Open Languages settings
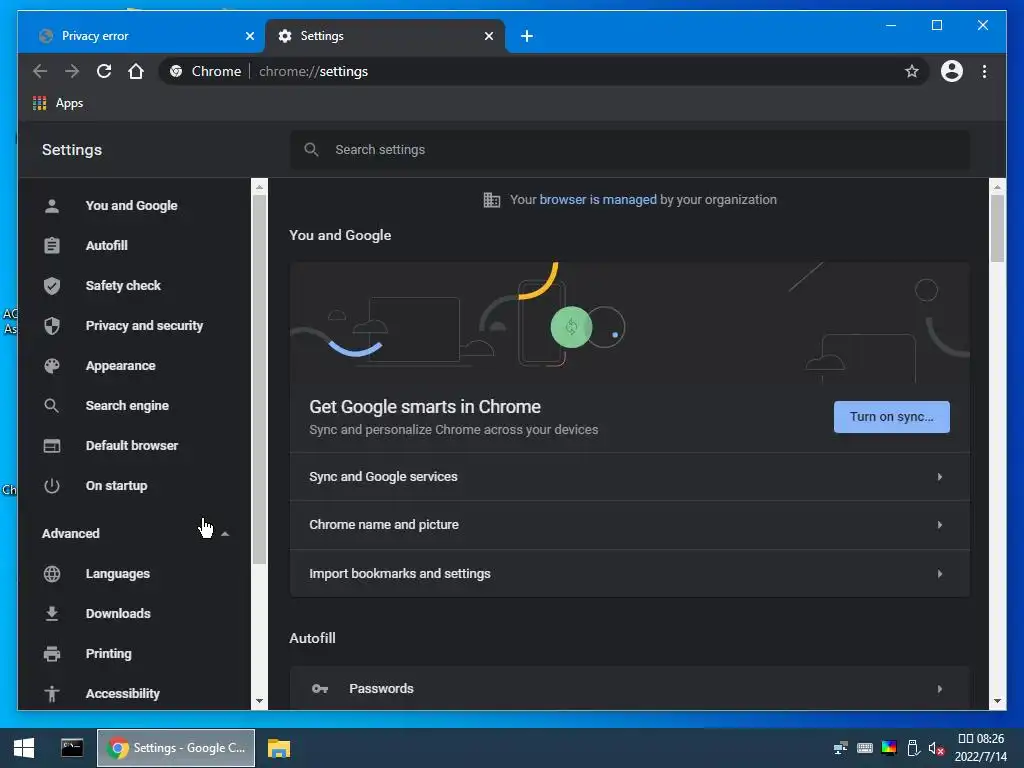The height and width of the screenshot is (768, 1024). pos(118,573)
